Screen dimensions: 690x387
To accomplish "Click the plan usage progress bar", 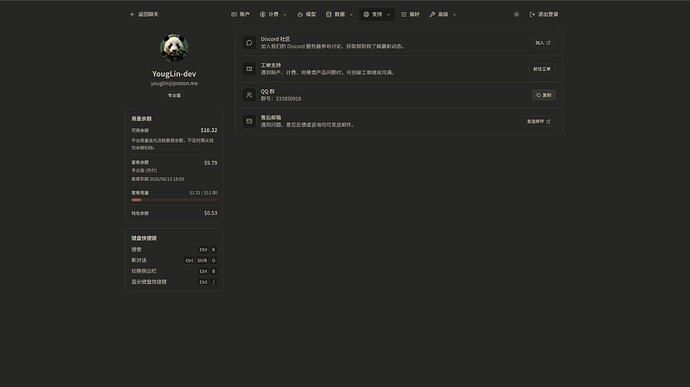I will coord(174,200).
